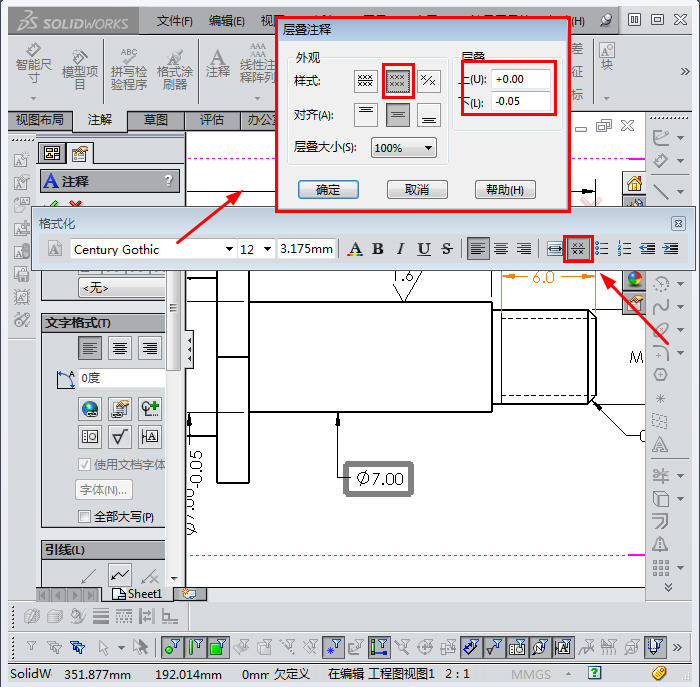700x687 pixels.
Task: Toggle the 使用文档字体 checkbox
Action: point(85,464)
